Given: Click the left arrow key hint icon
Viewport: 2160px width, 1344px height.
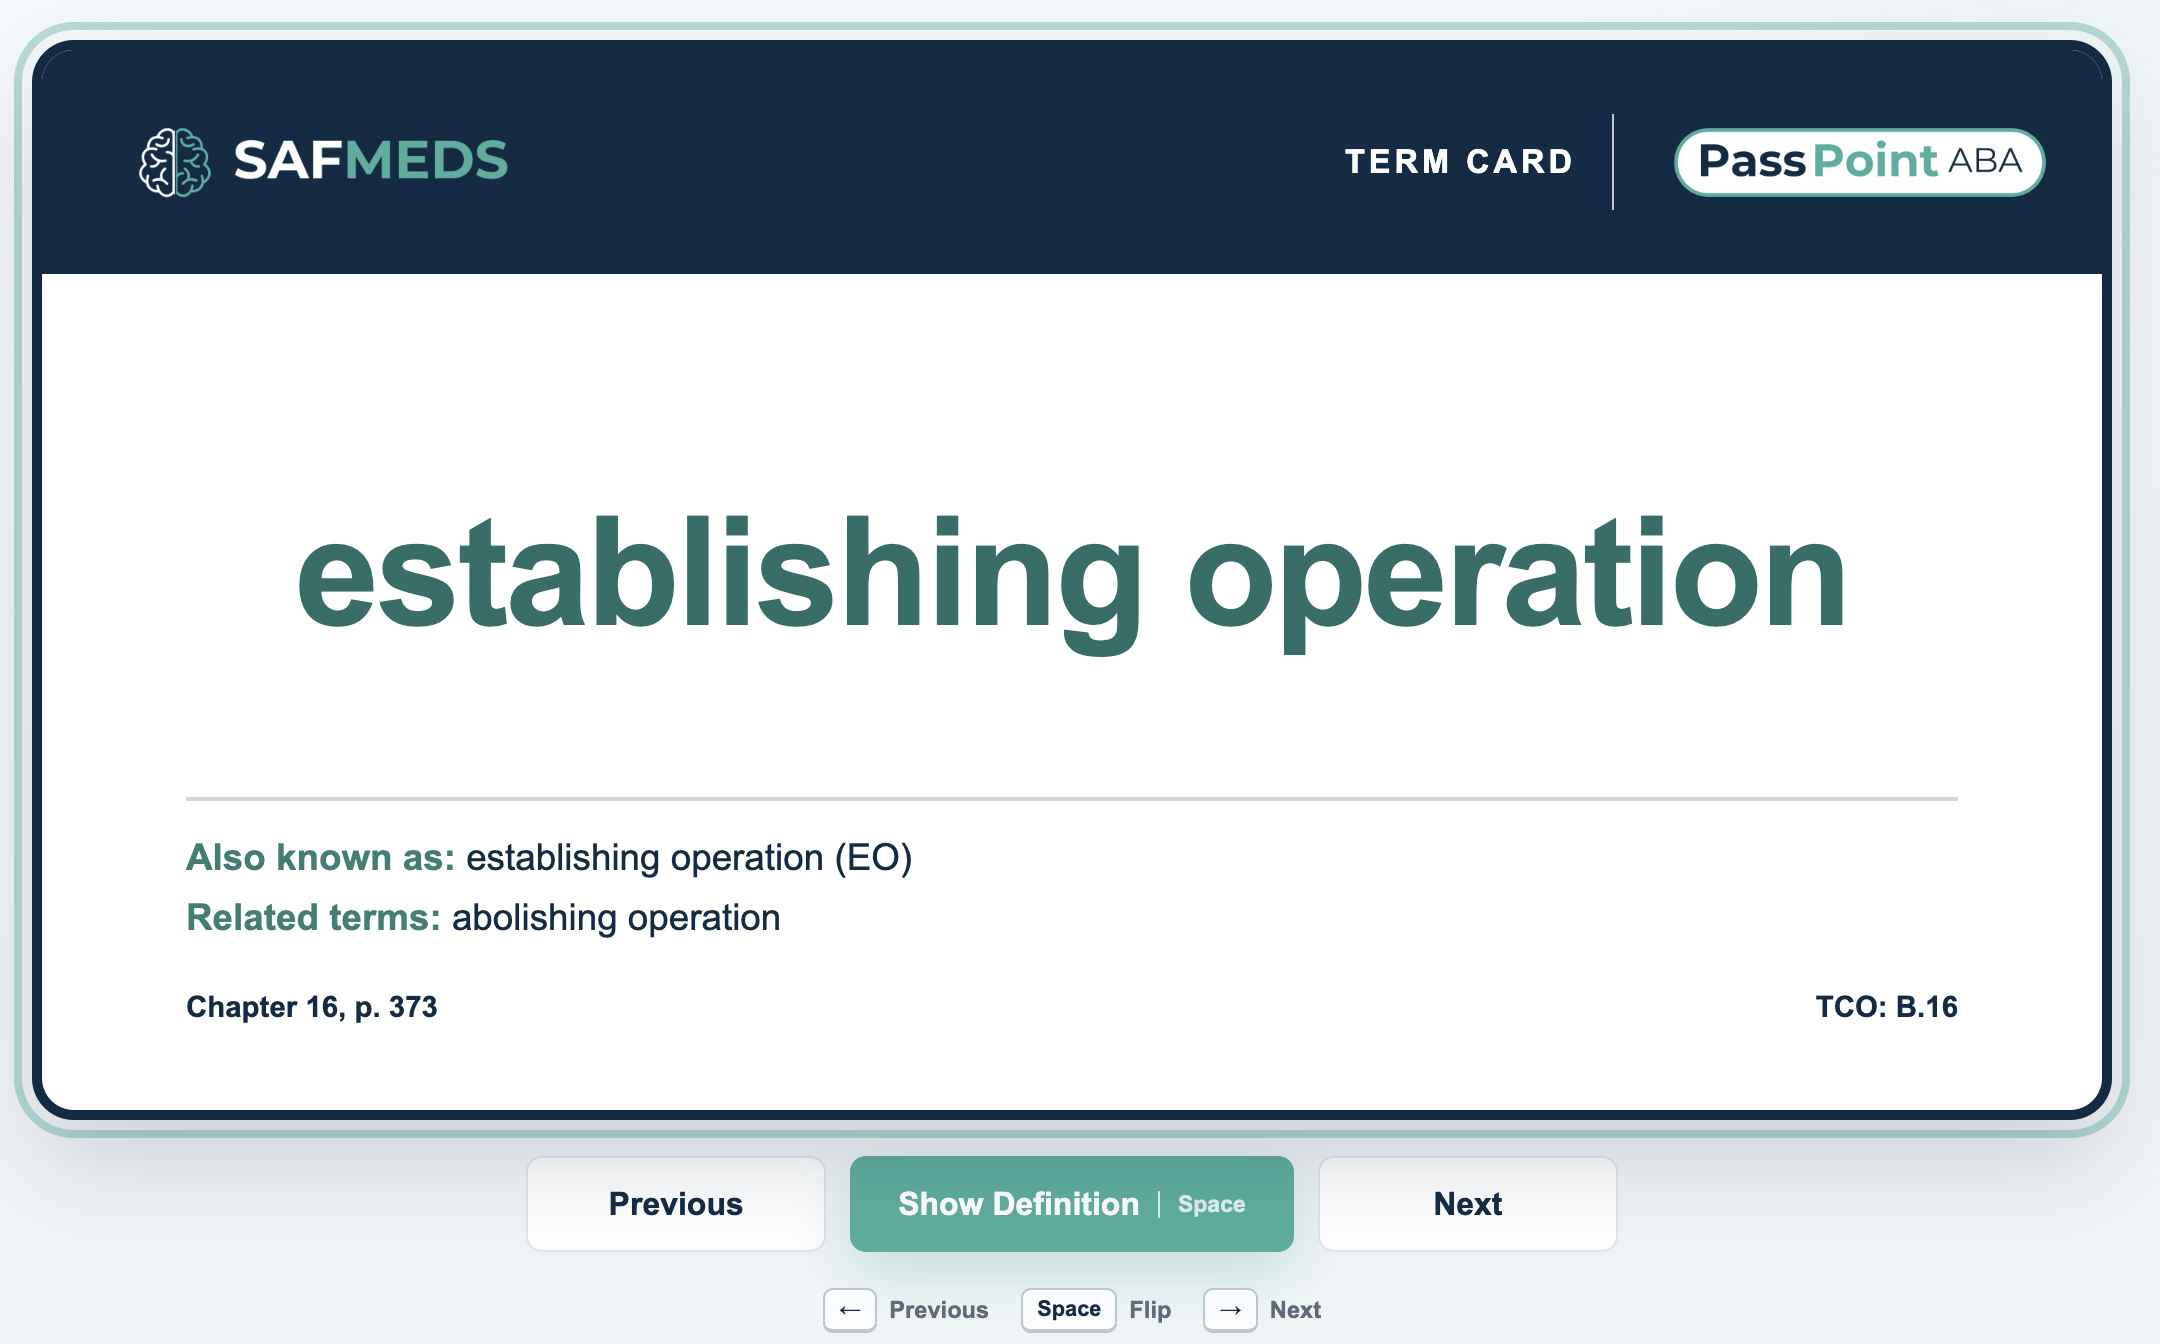Looking at the screenshot, I should coord(850,1310).
